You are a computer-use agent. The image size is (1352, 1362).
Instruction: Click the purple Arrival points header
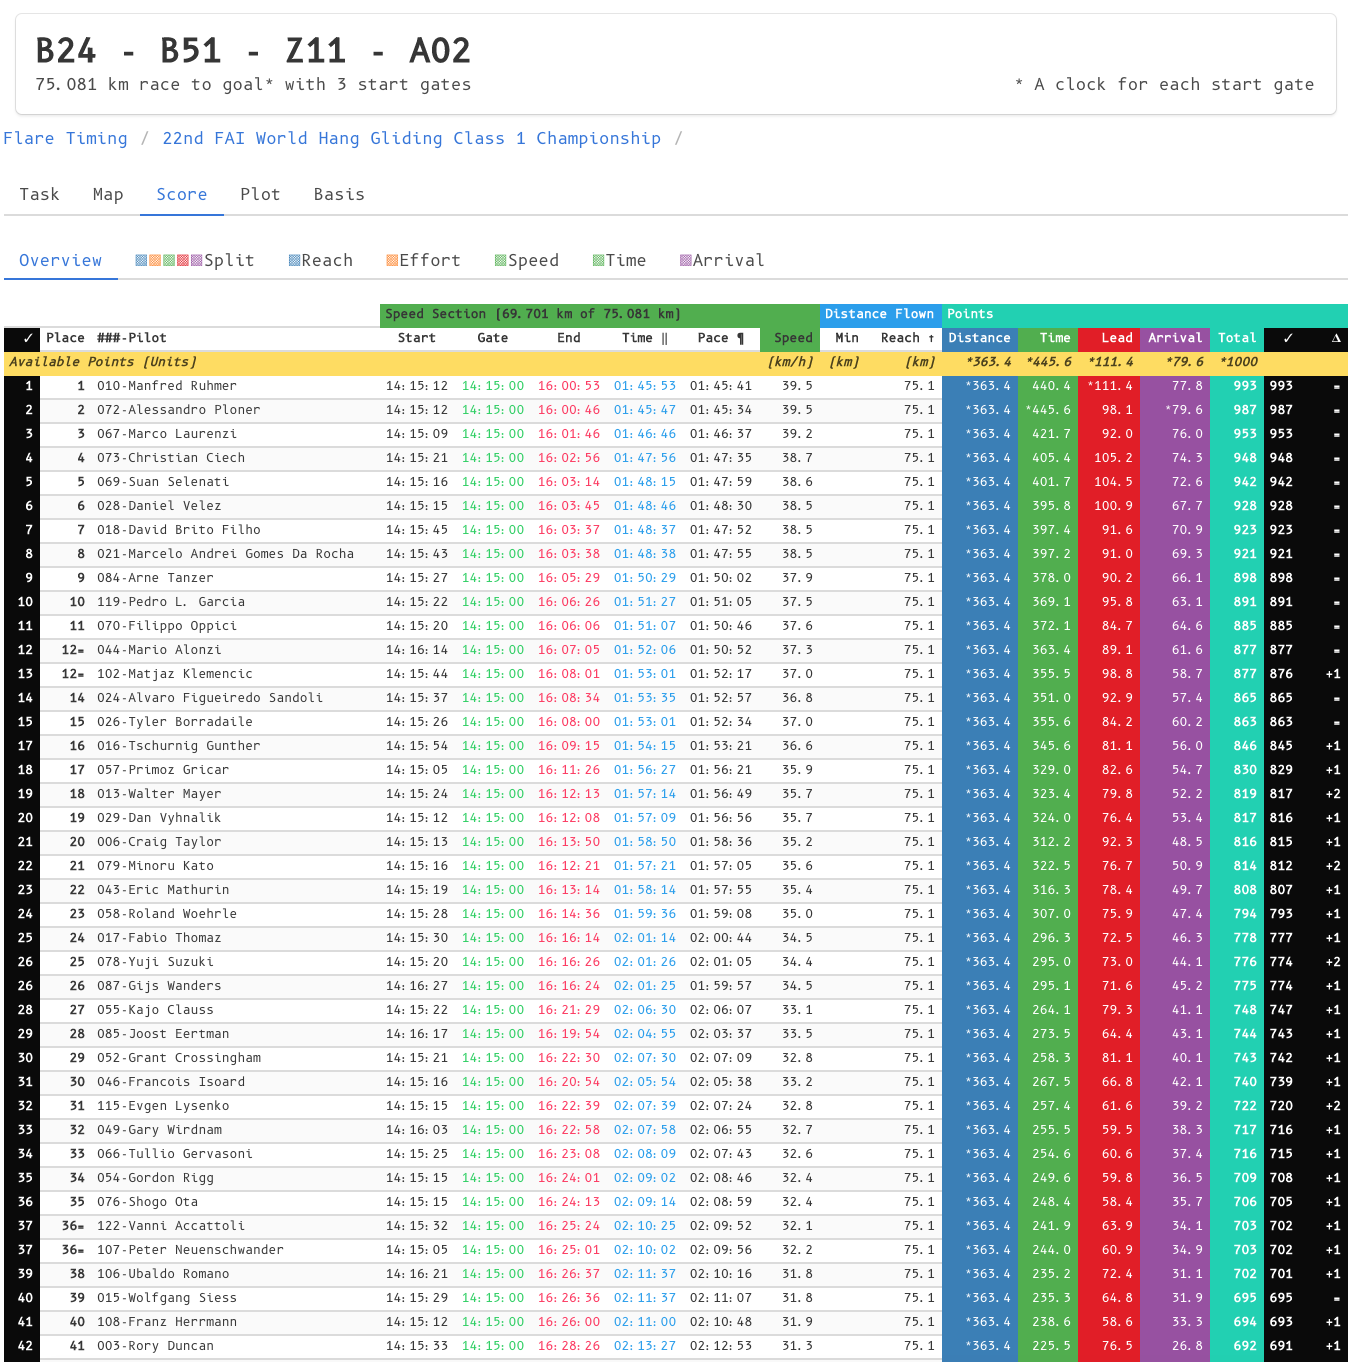click(x=1175, y=338)
